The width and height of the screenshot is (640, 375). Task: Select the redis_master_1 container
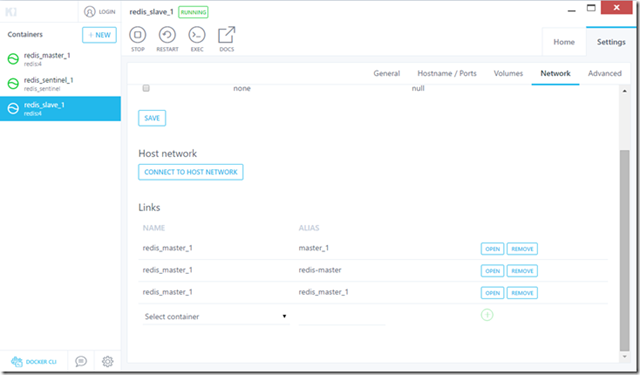tap(60, 59)
